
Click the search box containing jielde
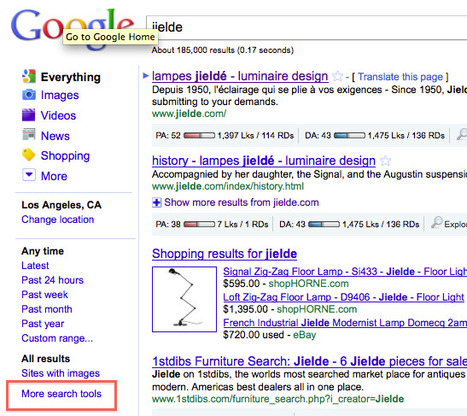(x=307, y=28)
